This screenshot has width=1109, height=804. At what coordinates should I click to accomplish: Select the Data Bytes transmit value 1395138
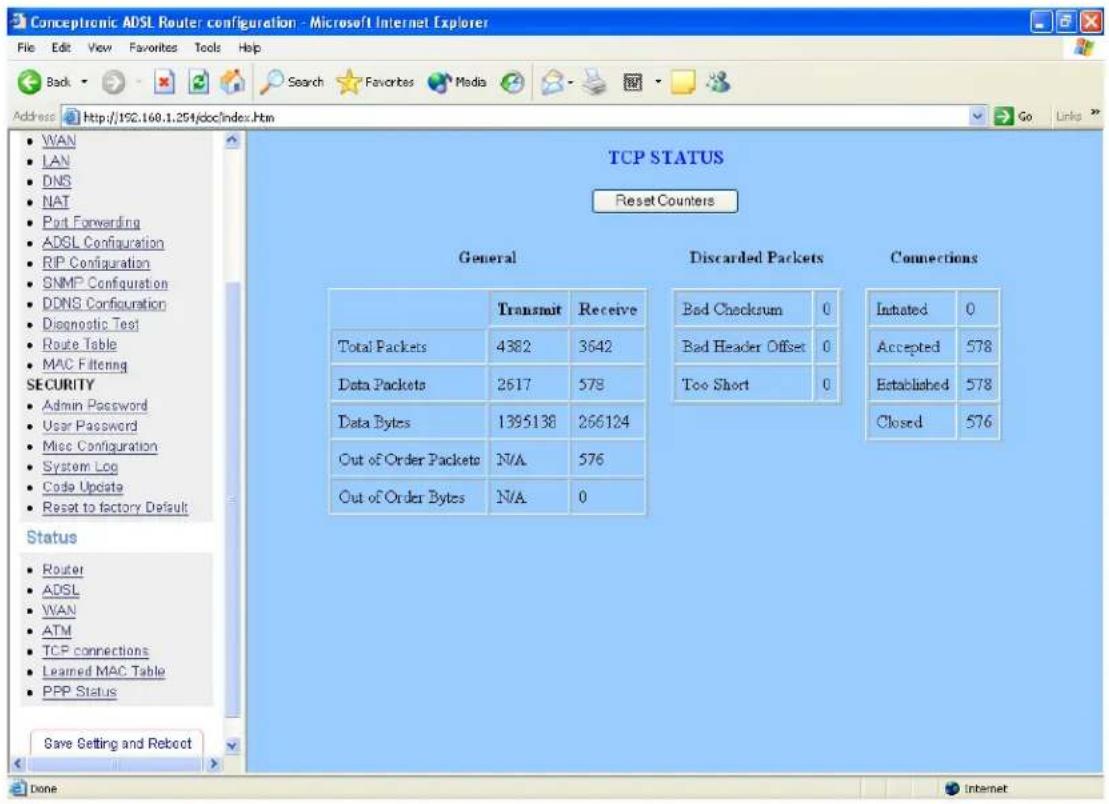[x=526, y=422]
